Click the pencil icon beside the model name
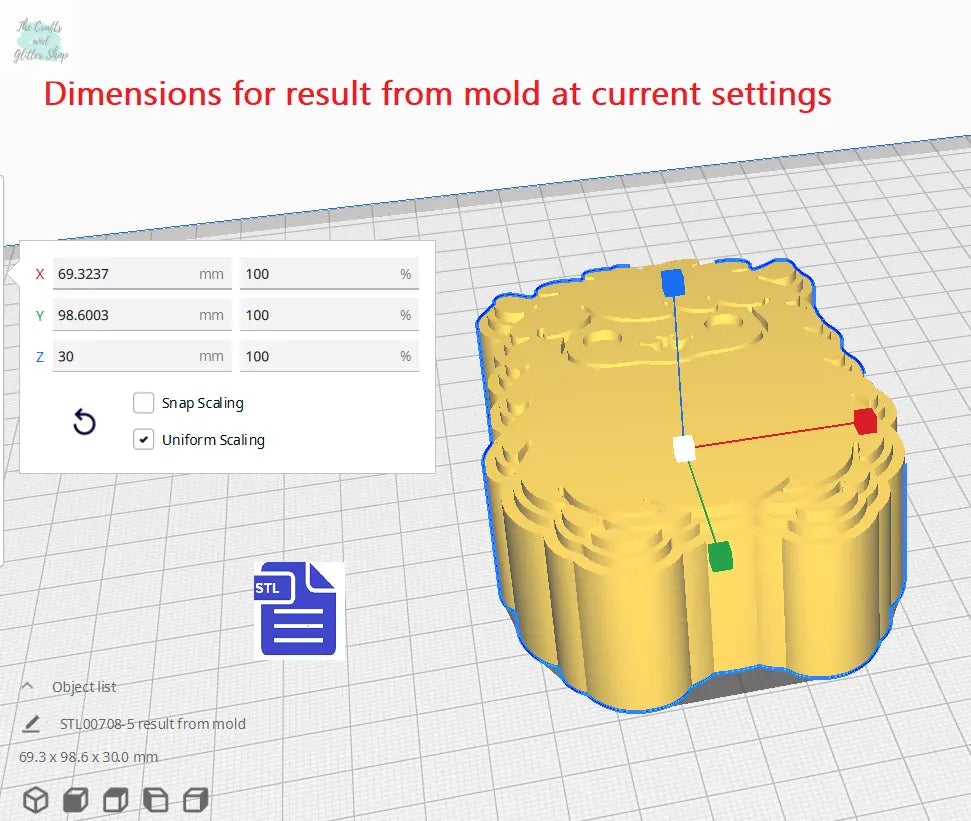Viewport: 971px width, 821px height. point(32,723)
